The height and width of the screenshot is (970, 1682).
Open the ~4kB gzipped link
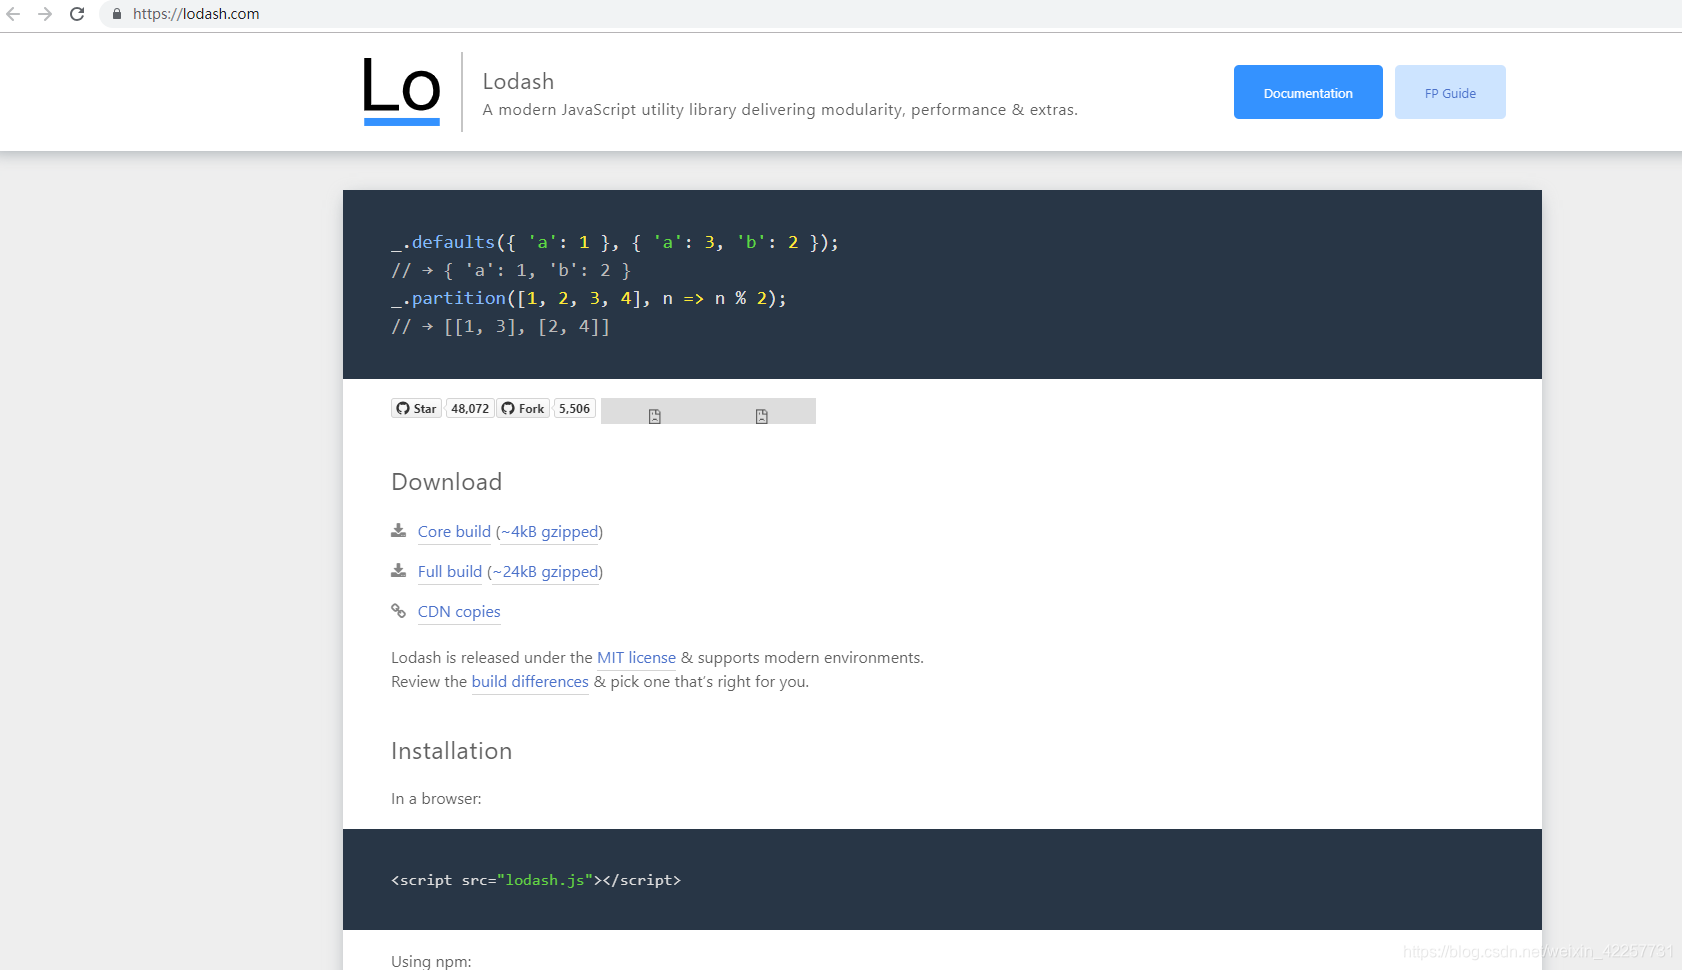coord(549,532)
